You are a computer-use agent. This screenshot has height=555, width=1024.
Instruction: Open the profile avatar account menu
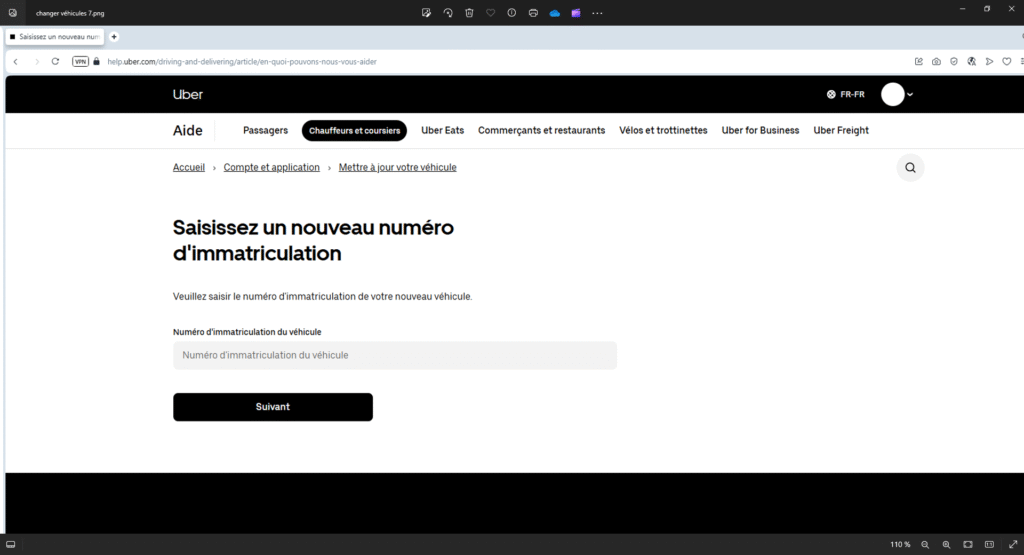(897, 94)
